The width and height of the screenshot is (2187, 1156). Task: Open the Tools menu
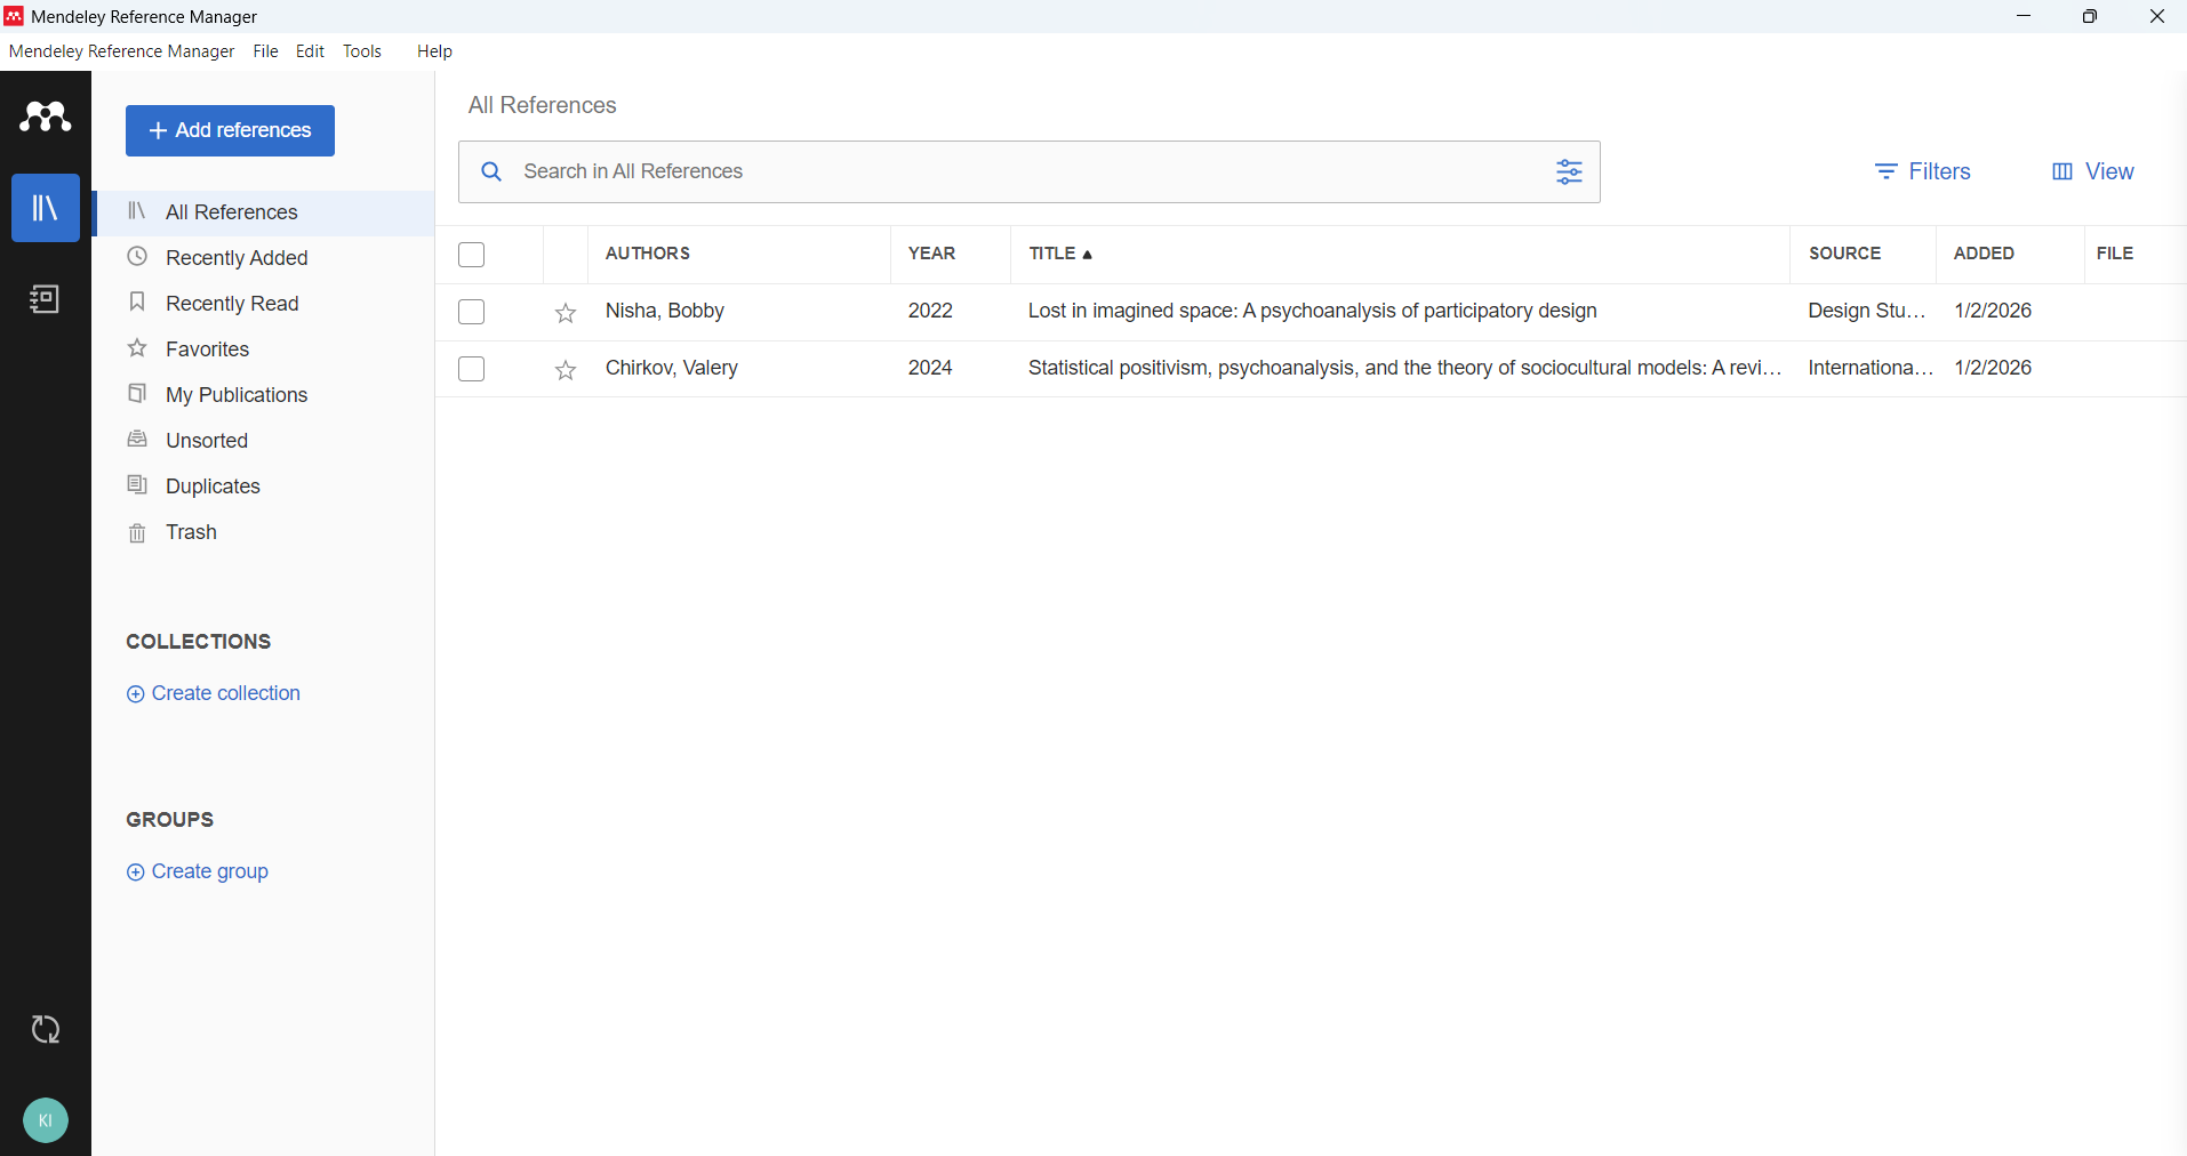[362, 51]
